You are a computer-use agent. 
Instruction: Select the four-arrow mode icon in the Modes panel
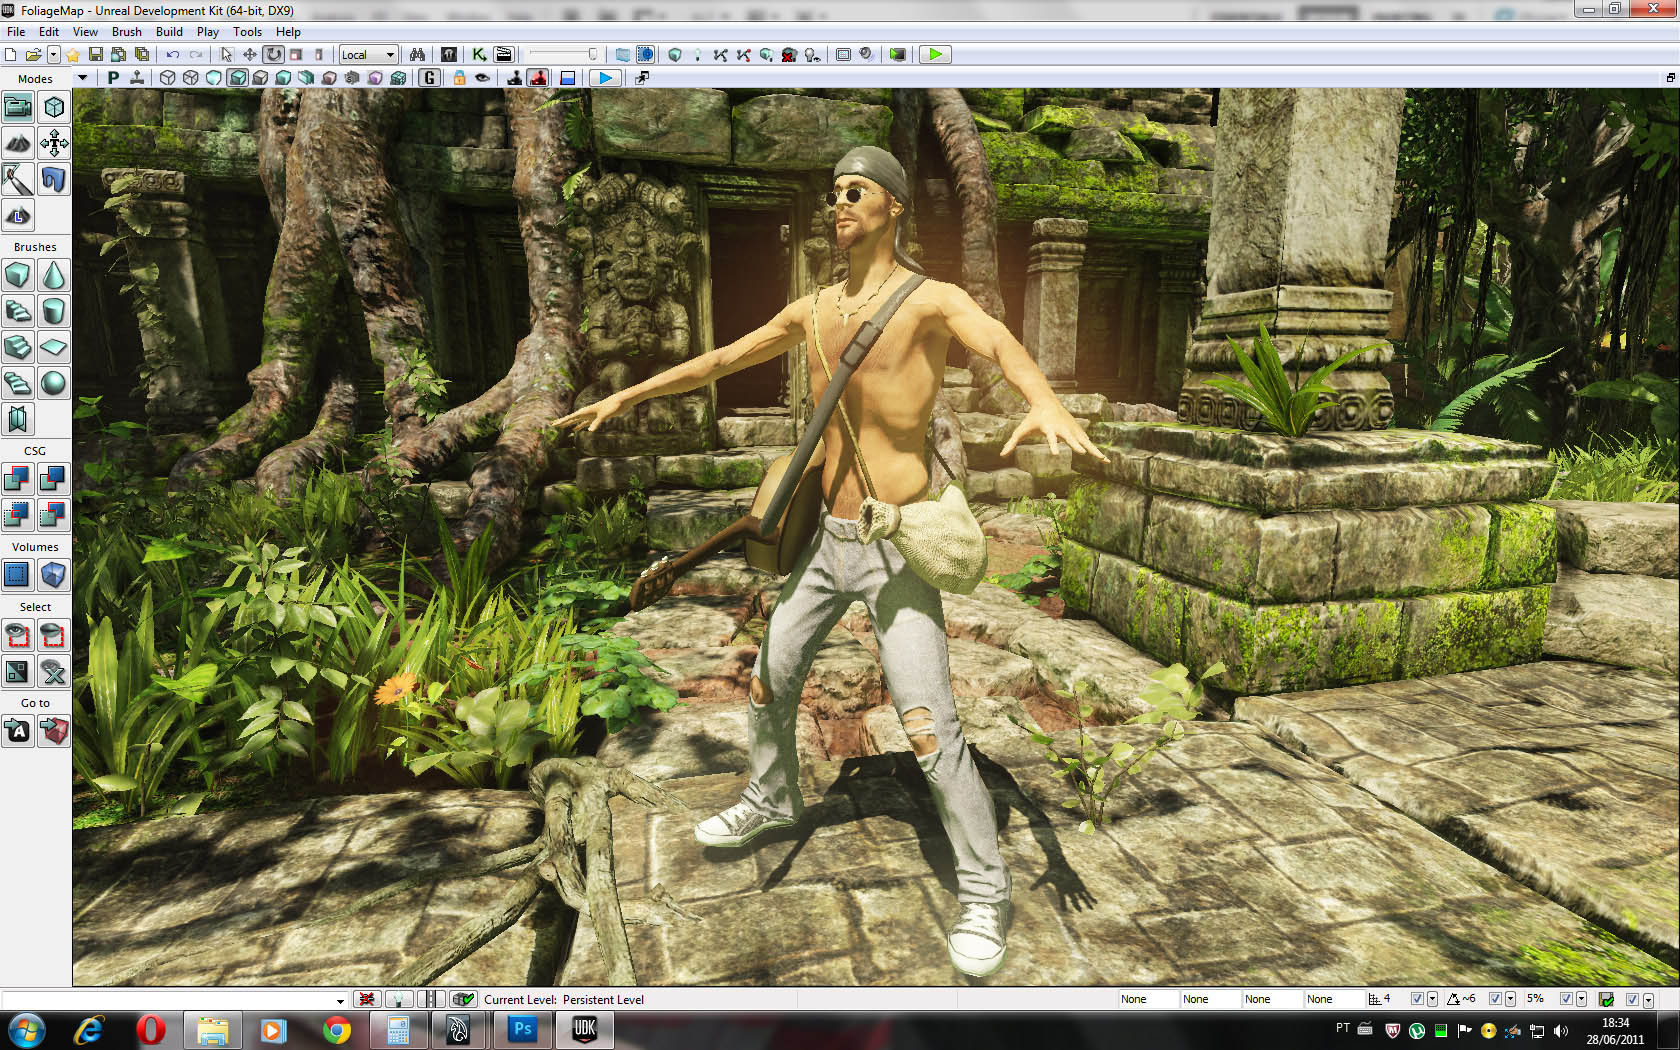click(x=54, y=144)
